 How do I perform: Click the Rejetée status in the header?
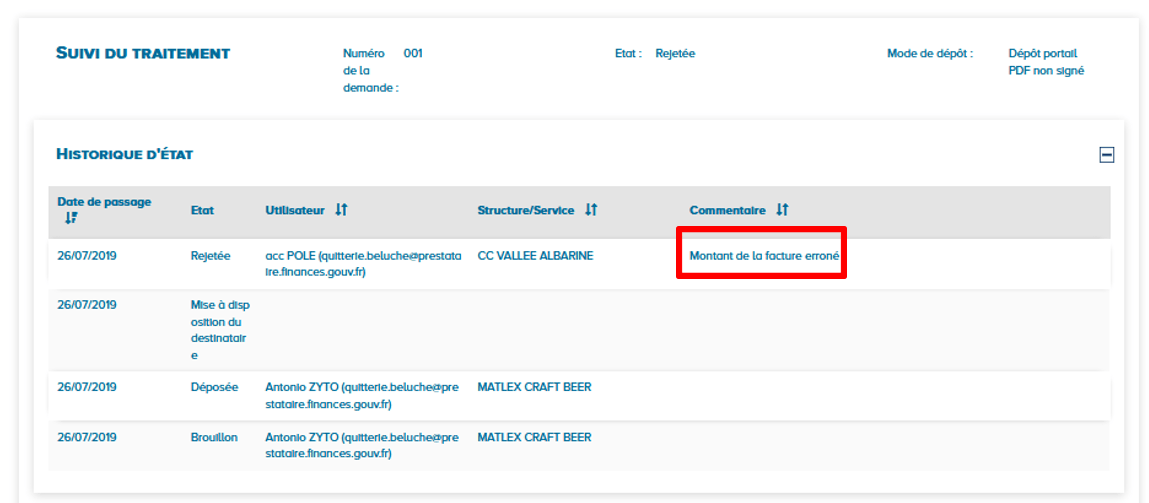[675, 54]
